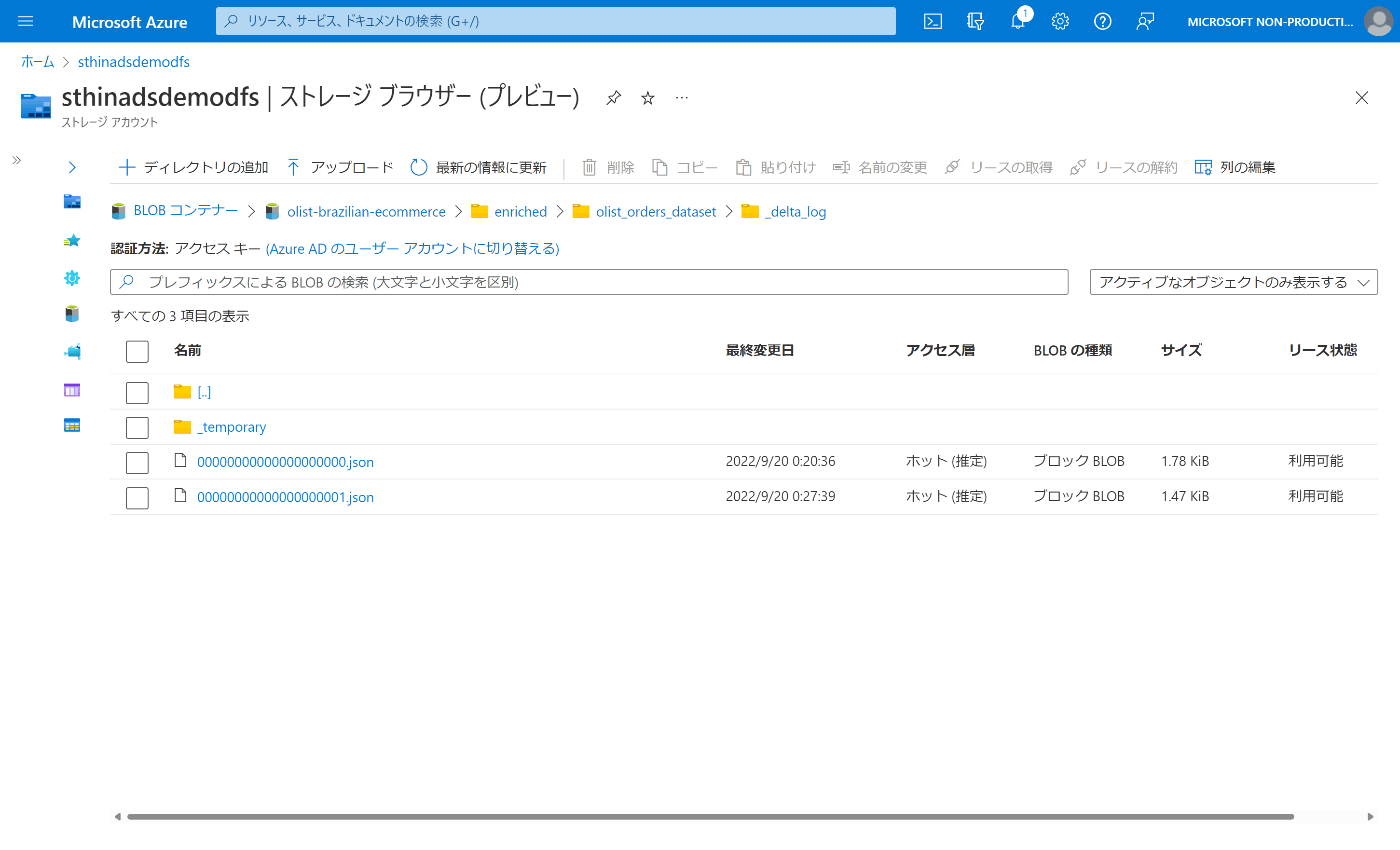Go to olist_orders_dataset folder in the breadcrumb
1400x850 pixels.
656,211
